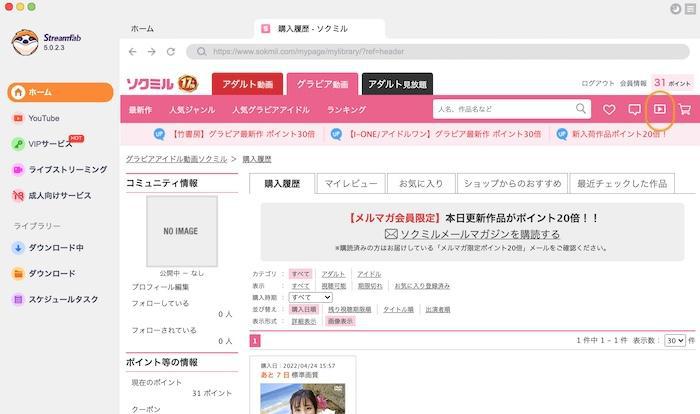Open the アダルト見放題 site tab

pyautogui.click(x=397, y=84)
